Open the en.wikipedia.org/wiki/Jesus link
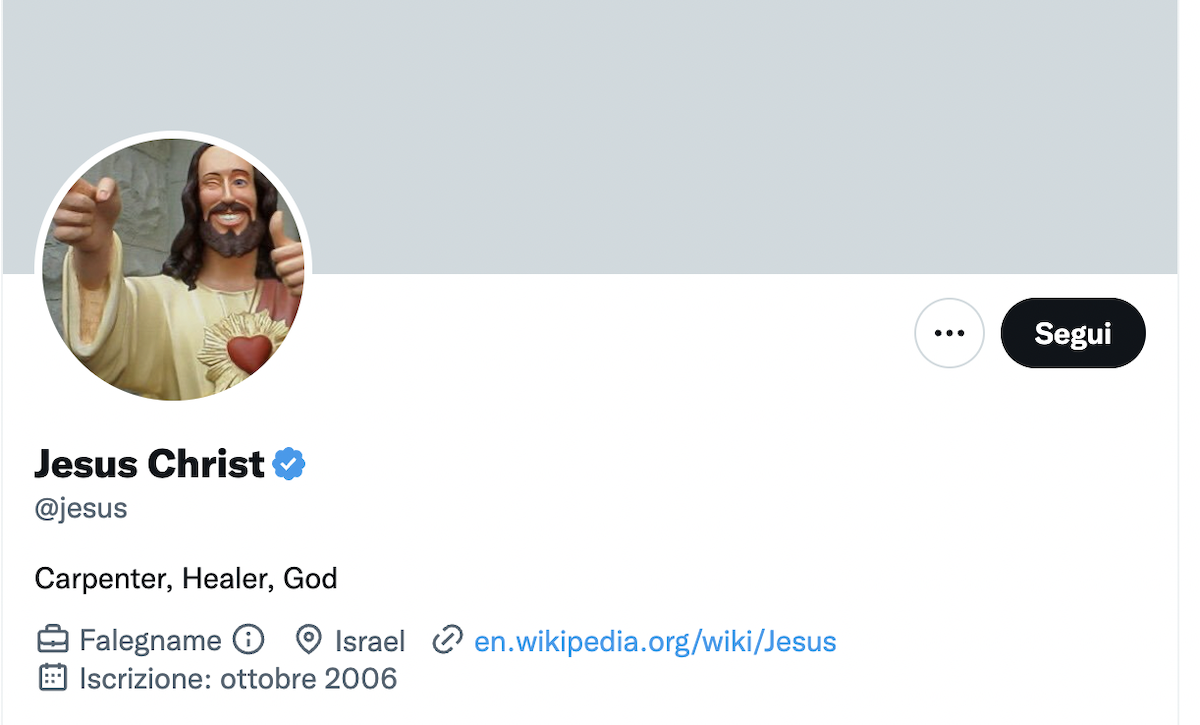Image resolution: width=1200 pixels, height=725 pixels. coord(655,640)
